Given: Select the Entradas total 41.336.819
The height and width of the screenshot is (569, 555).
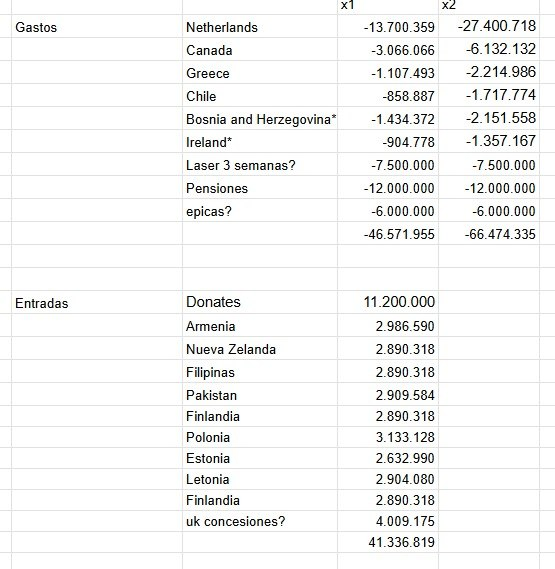Looking at the screenshot, I should pos(388,542).
